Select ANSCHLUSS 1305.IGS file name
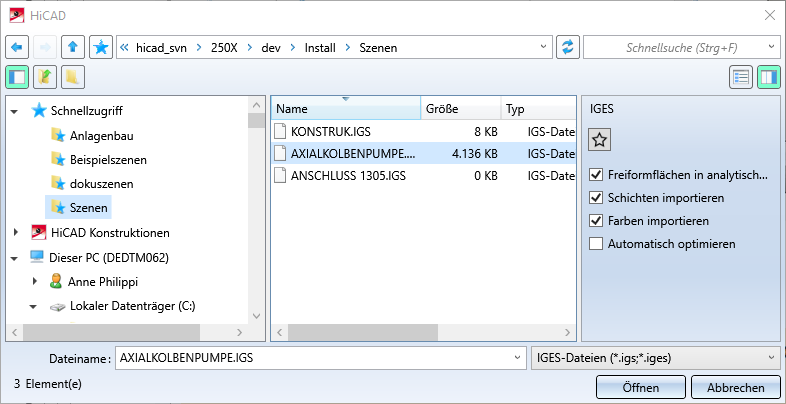This screenshot has height=404, width=786. [x=348, y=176]
